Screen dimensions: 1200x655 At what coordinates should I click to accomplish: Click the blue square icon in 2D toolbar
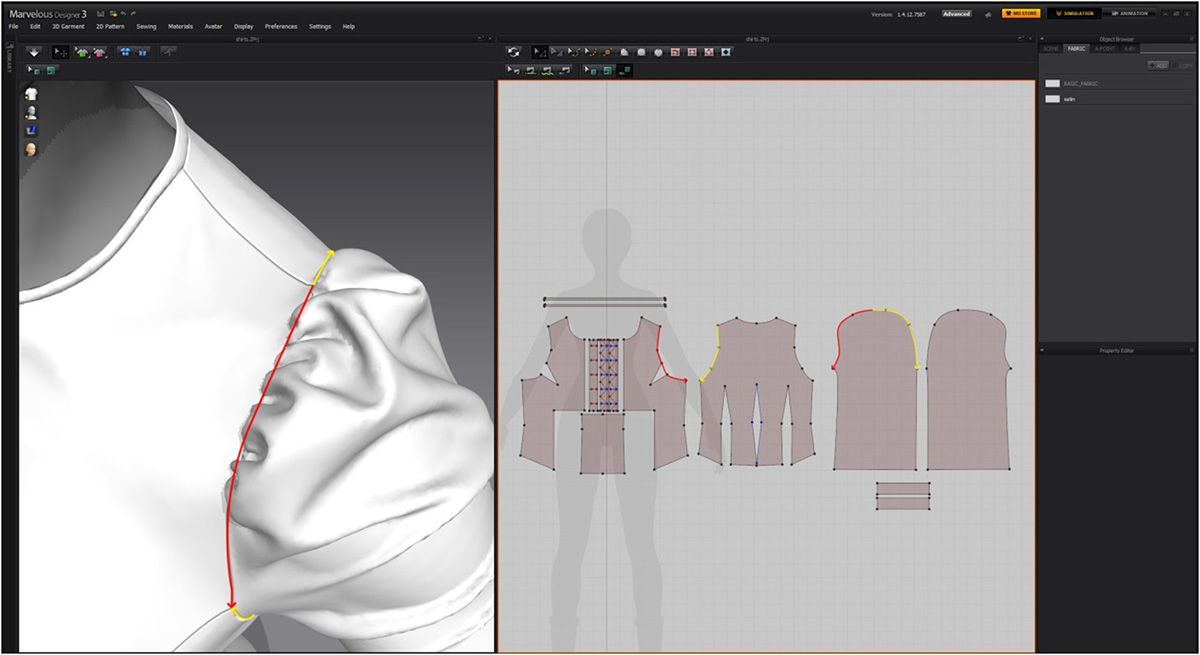click(725, 52)
